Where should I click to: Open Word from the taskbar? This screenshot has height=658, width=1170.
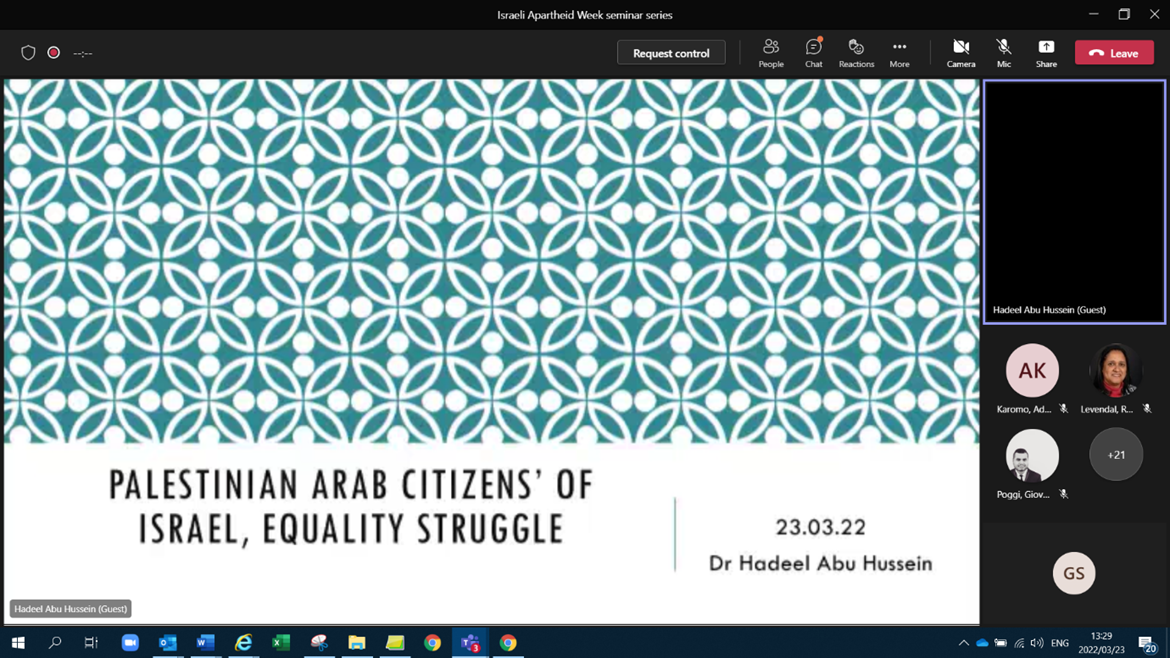click(205, 642)
